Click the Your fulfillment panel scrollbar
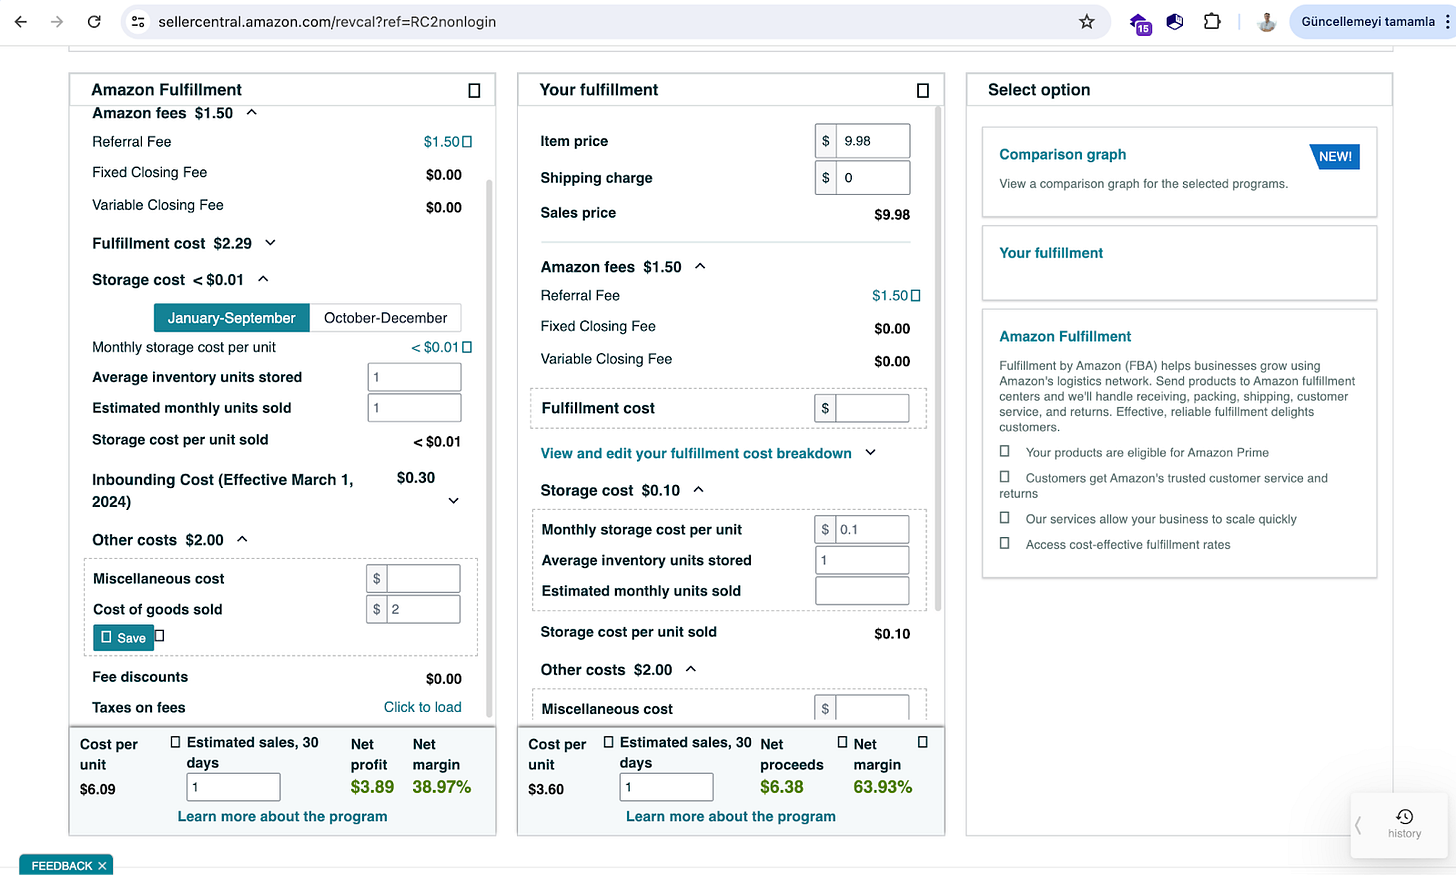Screen dimensions: 1456x875 pyautogui.click(x=938, y=359)
